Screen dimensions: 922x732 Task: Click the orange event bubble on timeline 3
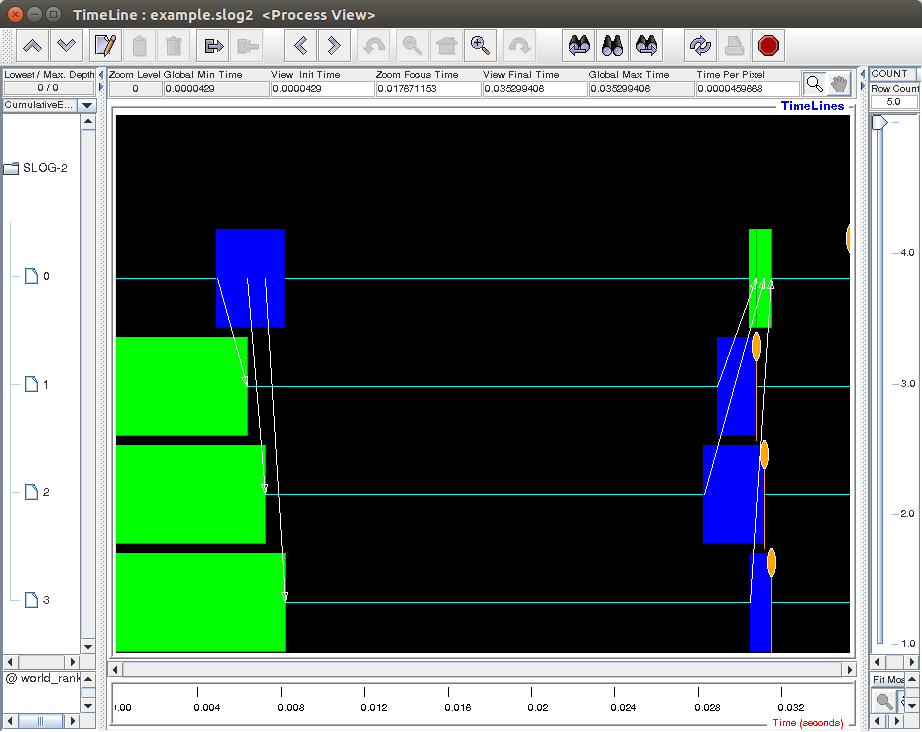pyautogui.click(x=771, y=563)
